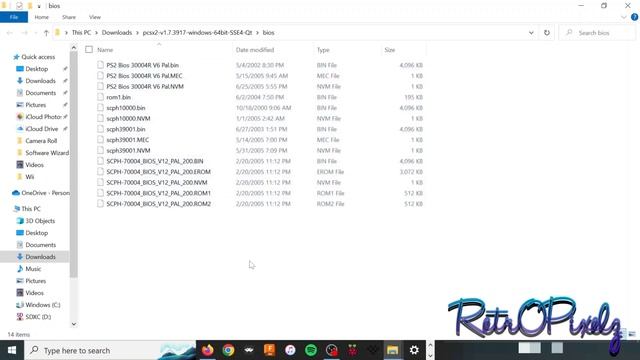The width and height of the screenshot is (640, 360).
Task: Open recent locations dropdown arrow
Action: 36,33
